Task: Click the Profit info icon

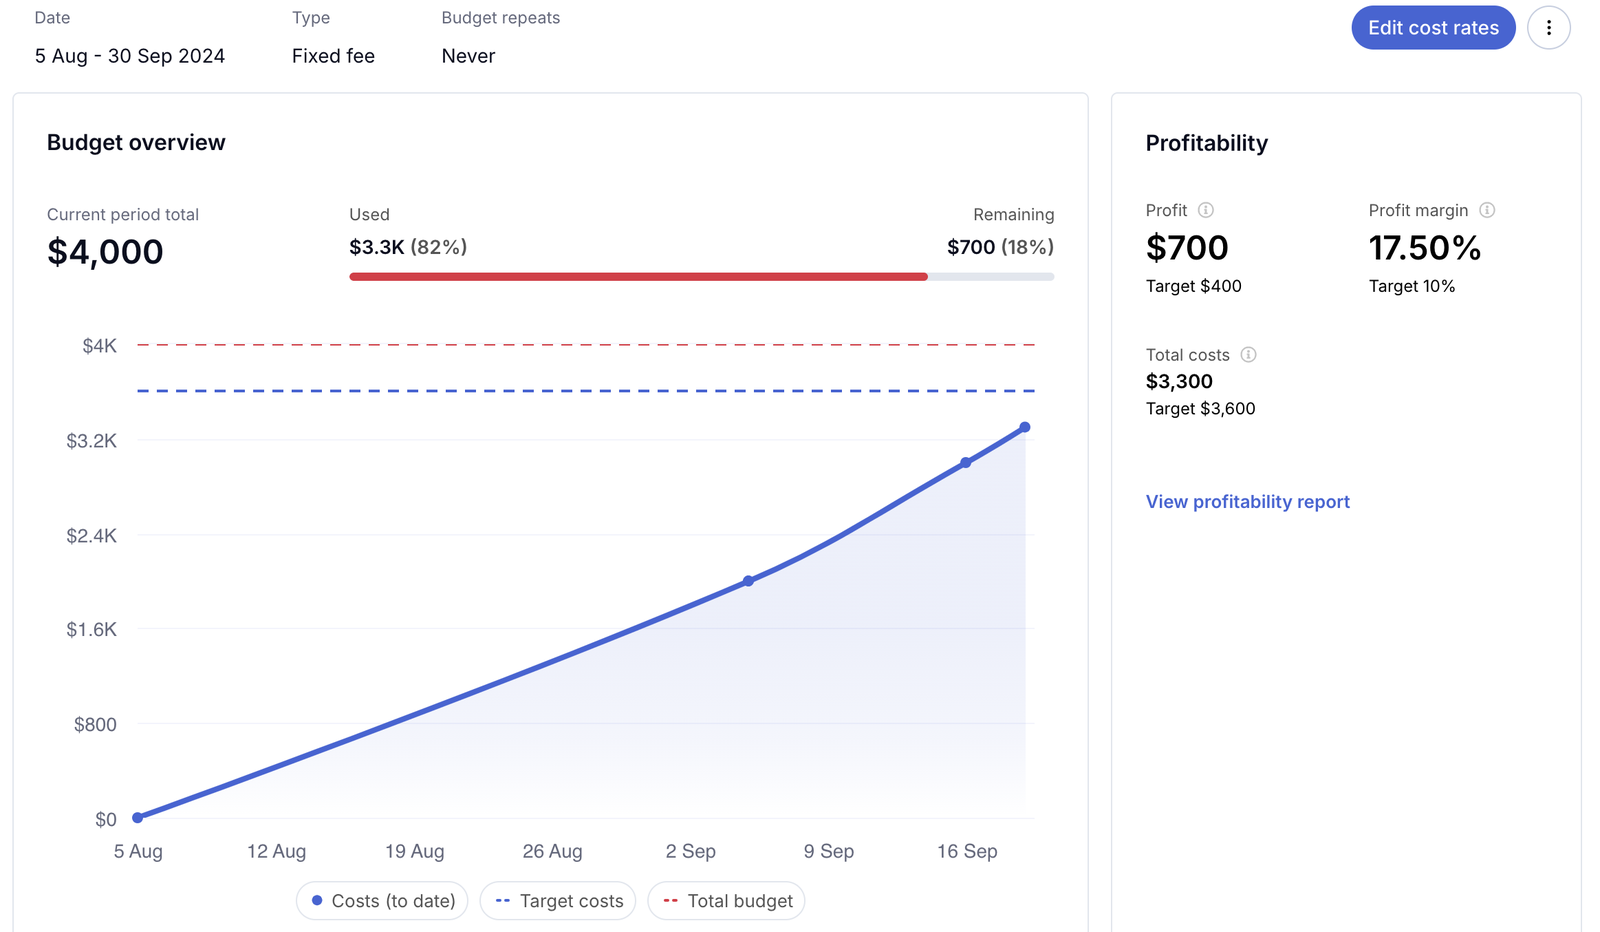Action: [x=1206, y=210]
